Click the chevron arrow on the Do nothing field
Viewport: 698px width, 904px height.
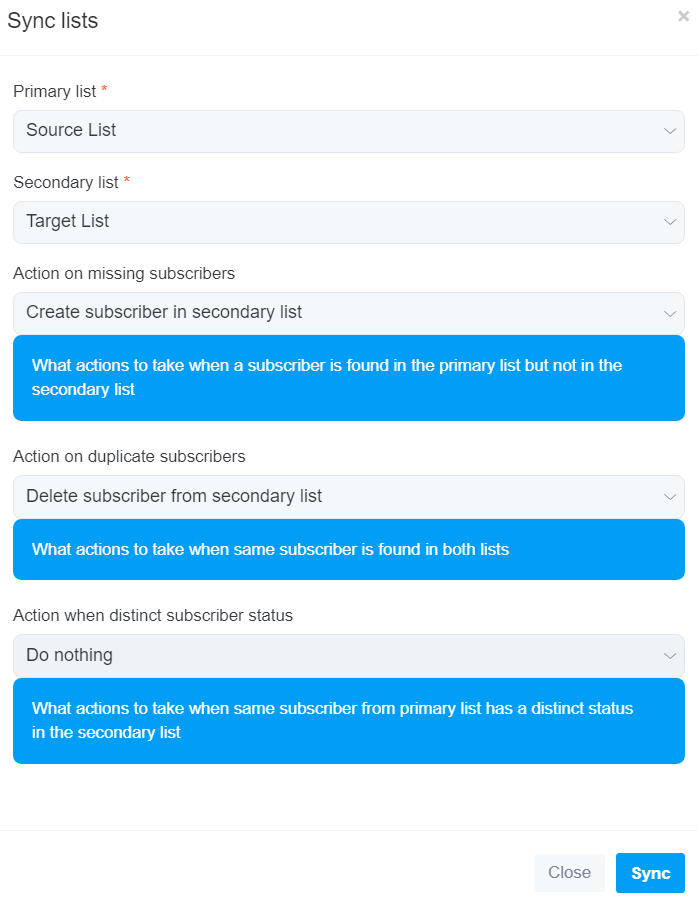(x=670, y=656)
